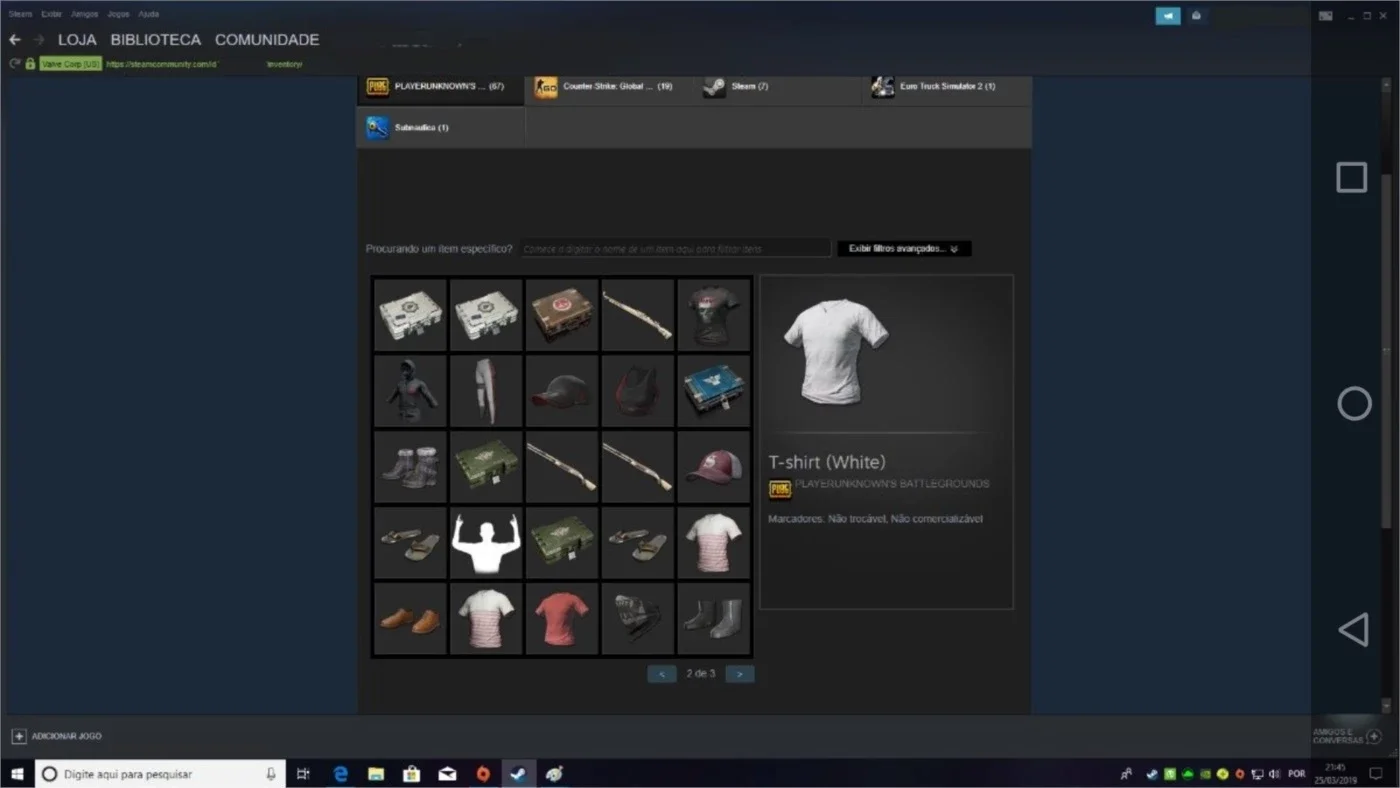Tap the Android home circle button
1400x788 pixels.
[x=1354, y=403]
